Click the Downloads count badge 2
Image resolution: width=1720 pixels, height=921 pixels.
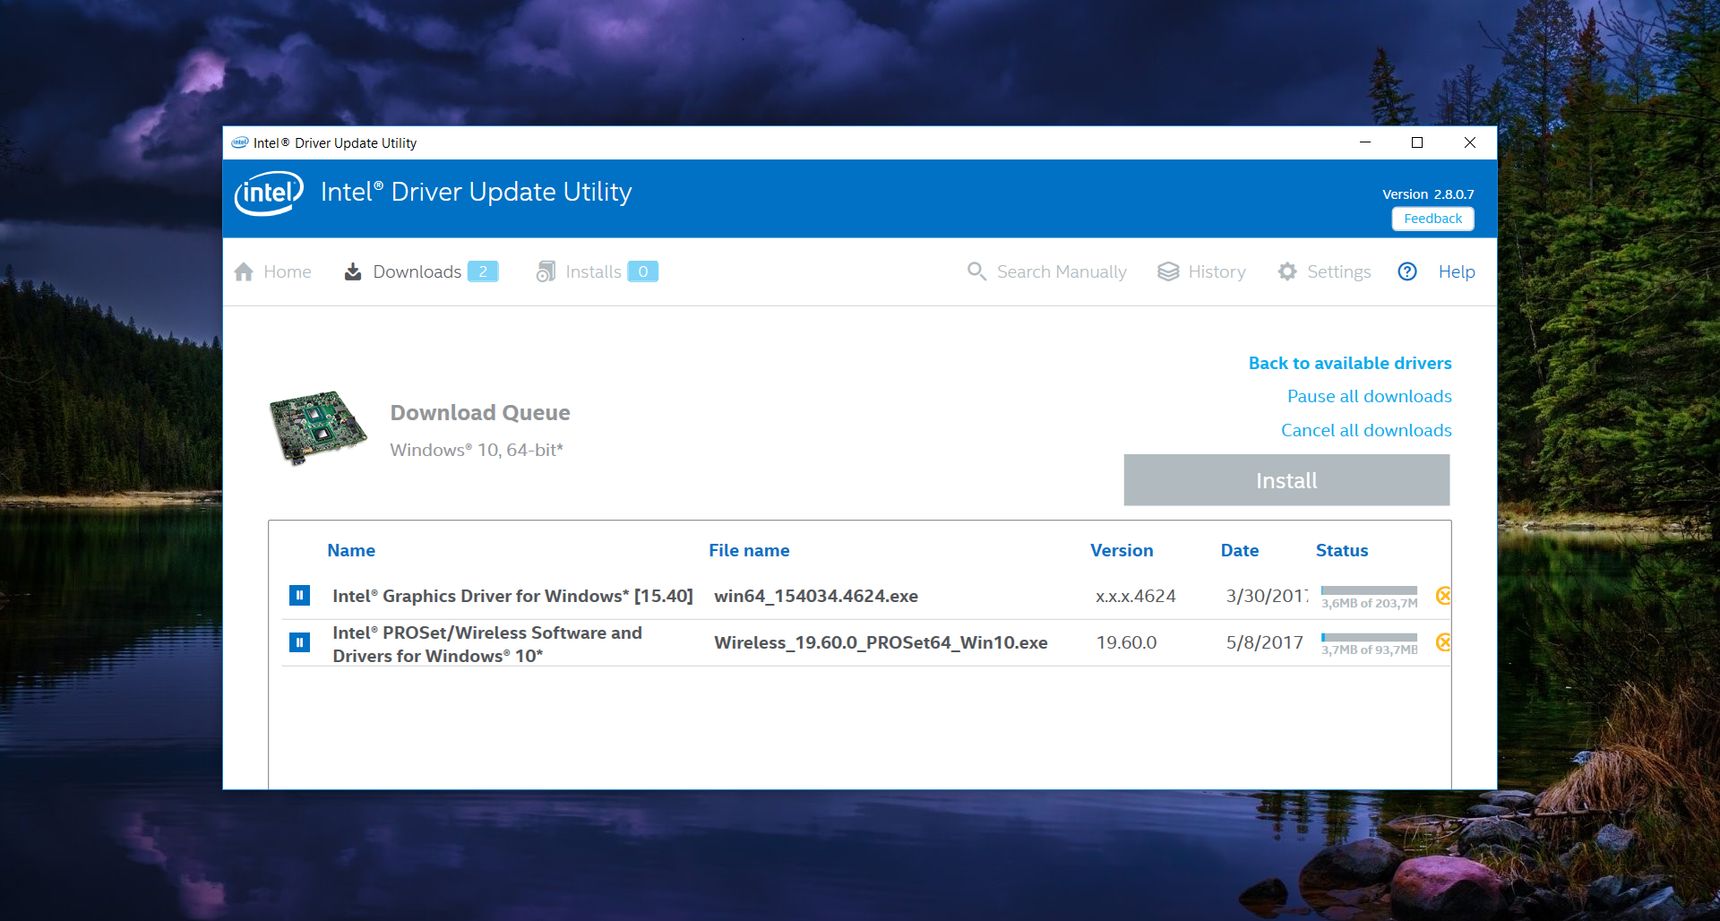[483, 272]
